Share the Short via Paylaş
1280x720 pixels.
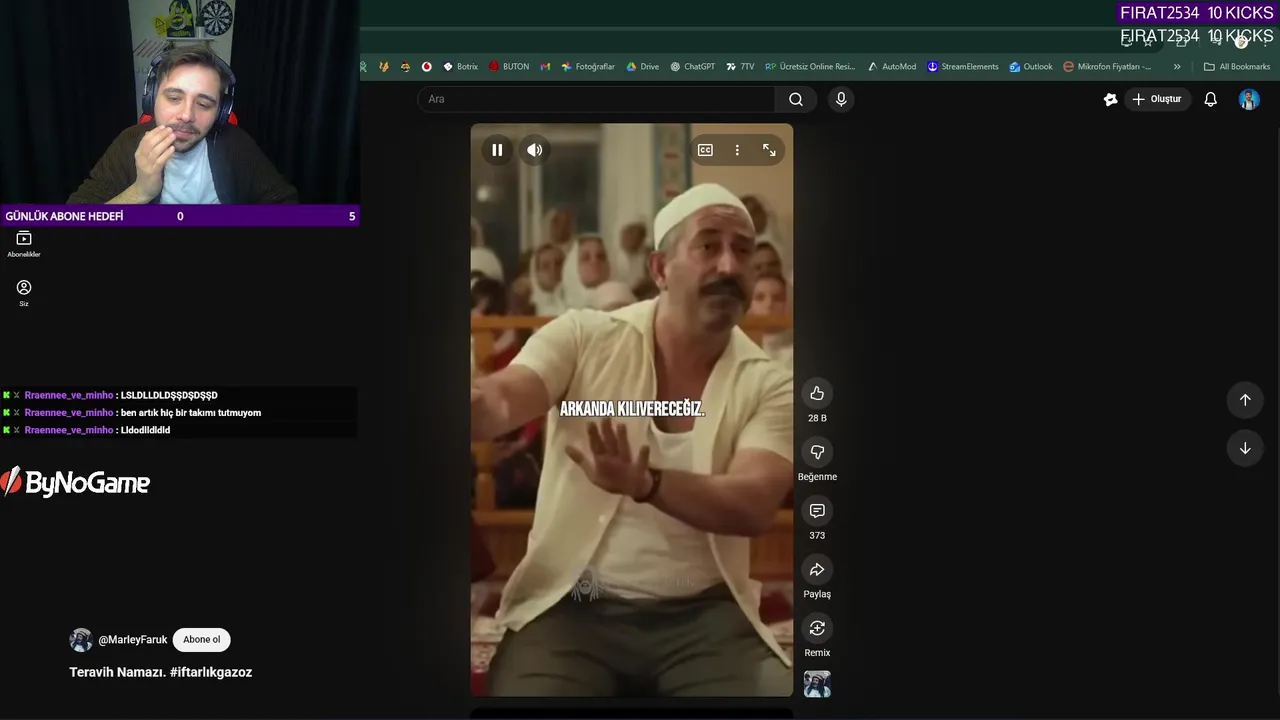pyautogui.click(x=817, y=569)
